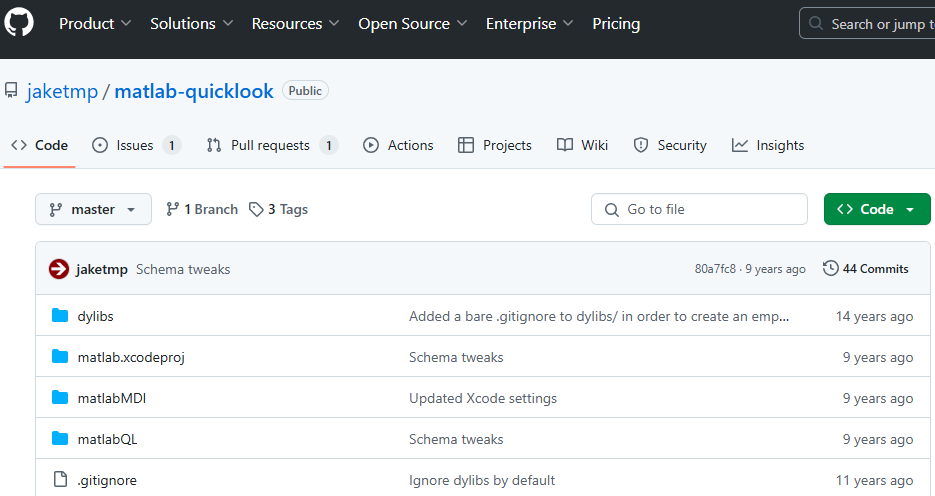Click the repository icon left of jaketmp
Image resolution: width=935 pixels, height=496 pixels.
[11, 91]
